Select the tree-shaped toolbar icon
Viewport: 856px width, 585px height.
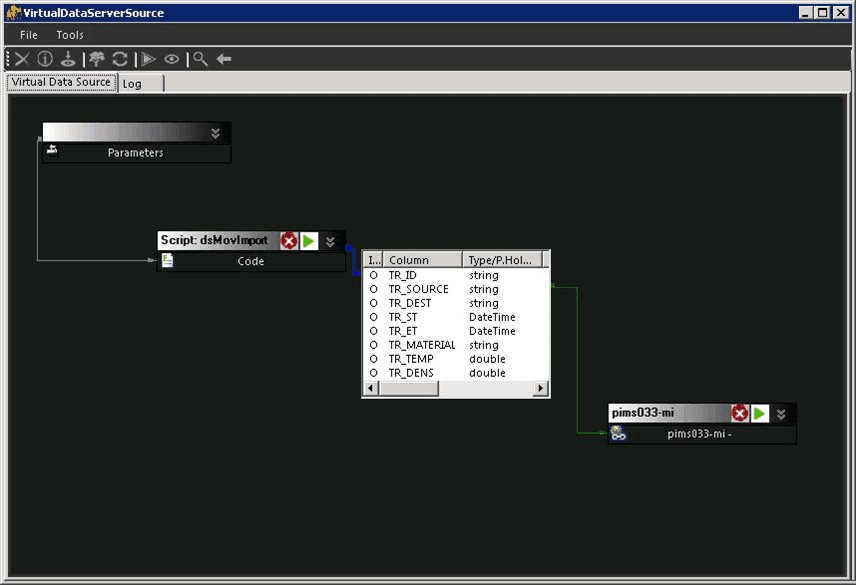(96, 59)
